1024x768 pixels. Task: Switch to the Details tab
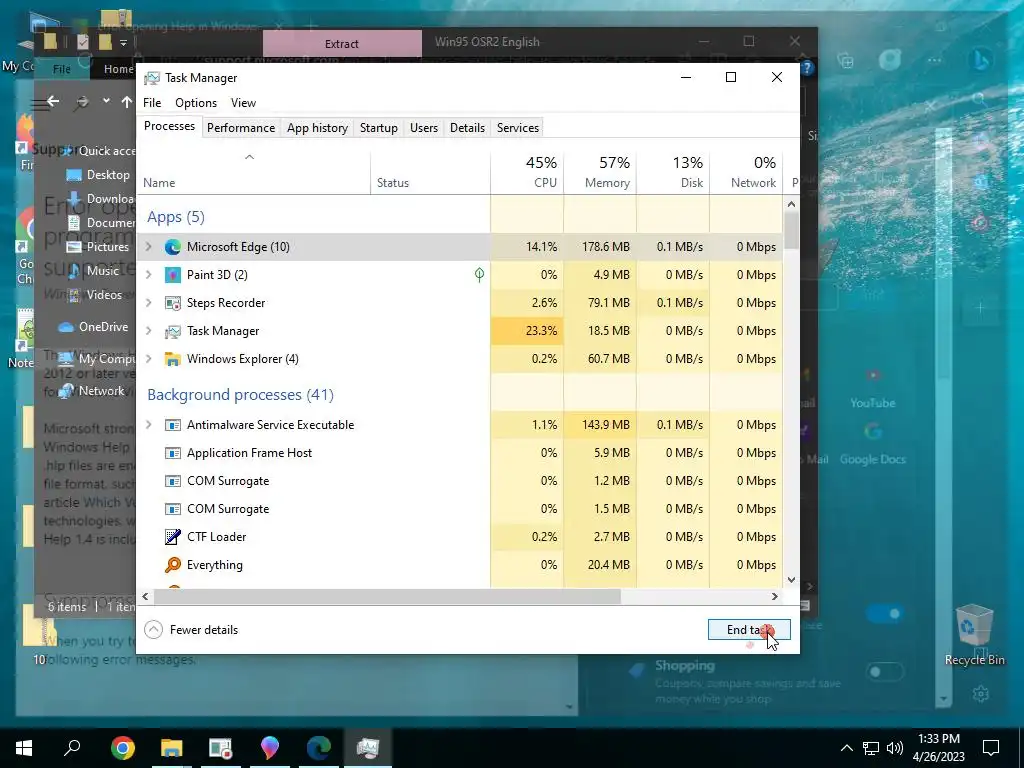(x=468, y=128)
